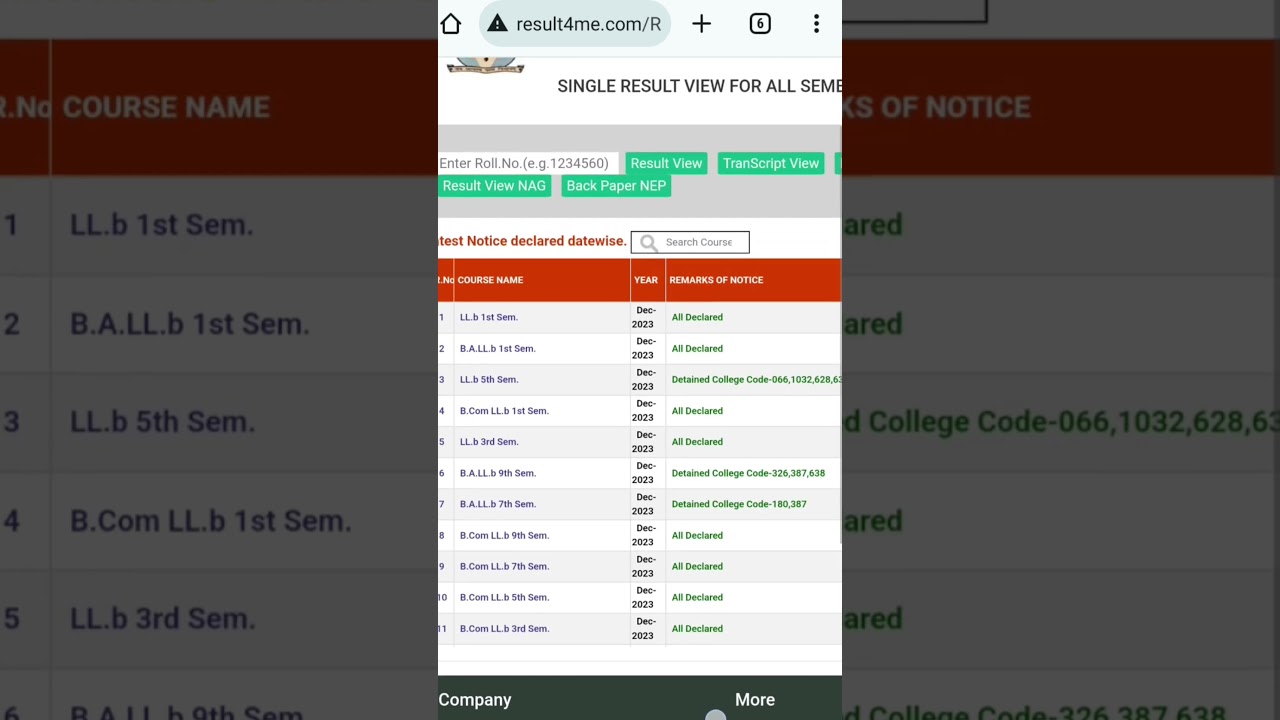Click the magnifier icon in Search Course
Viewport: 1280px width, 720px height.
tap(648, 242)
